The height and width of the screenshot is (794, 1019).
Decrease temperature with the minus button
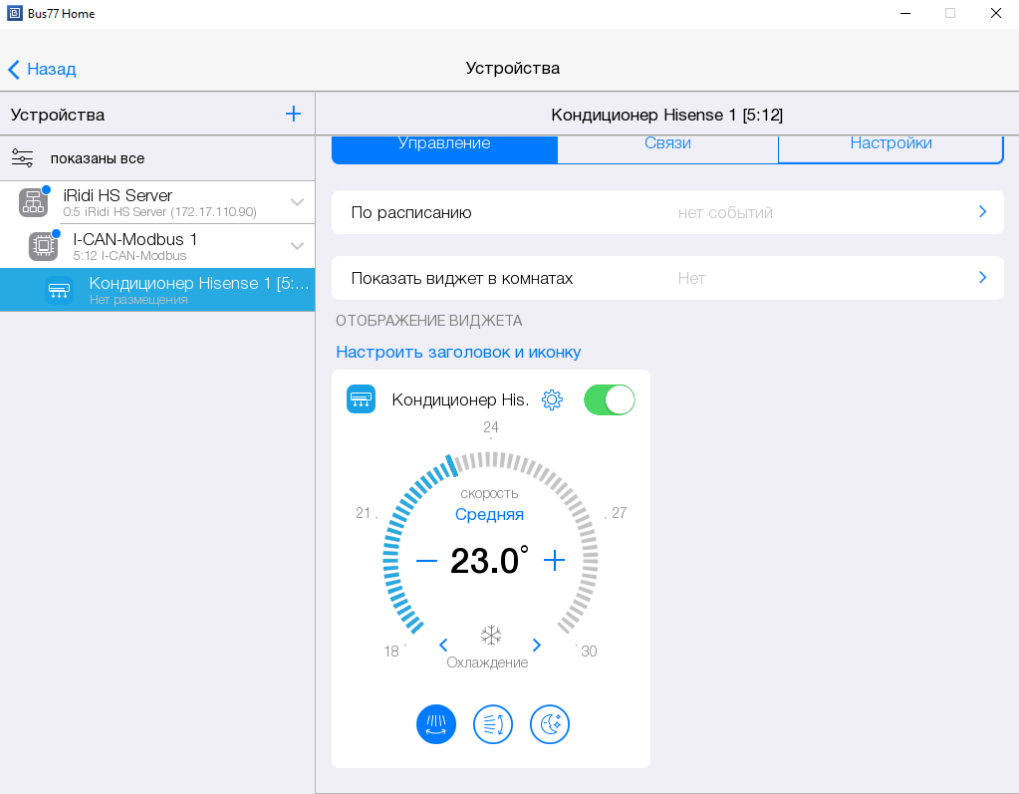tap(426, 560)
